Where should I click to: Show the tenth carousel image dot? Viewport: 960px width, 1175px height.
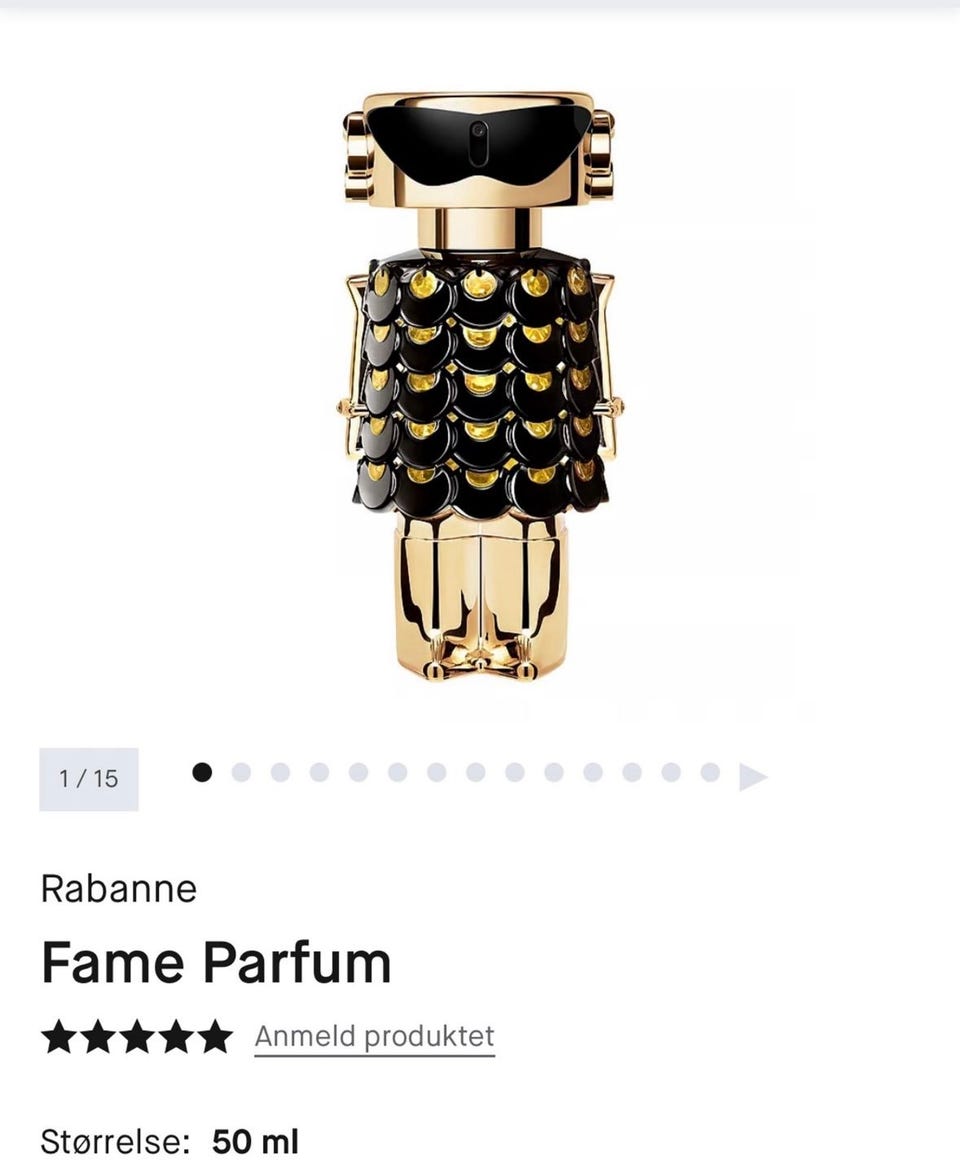[554, 772]
